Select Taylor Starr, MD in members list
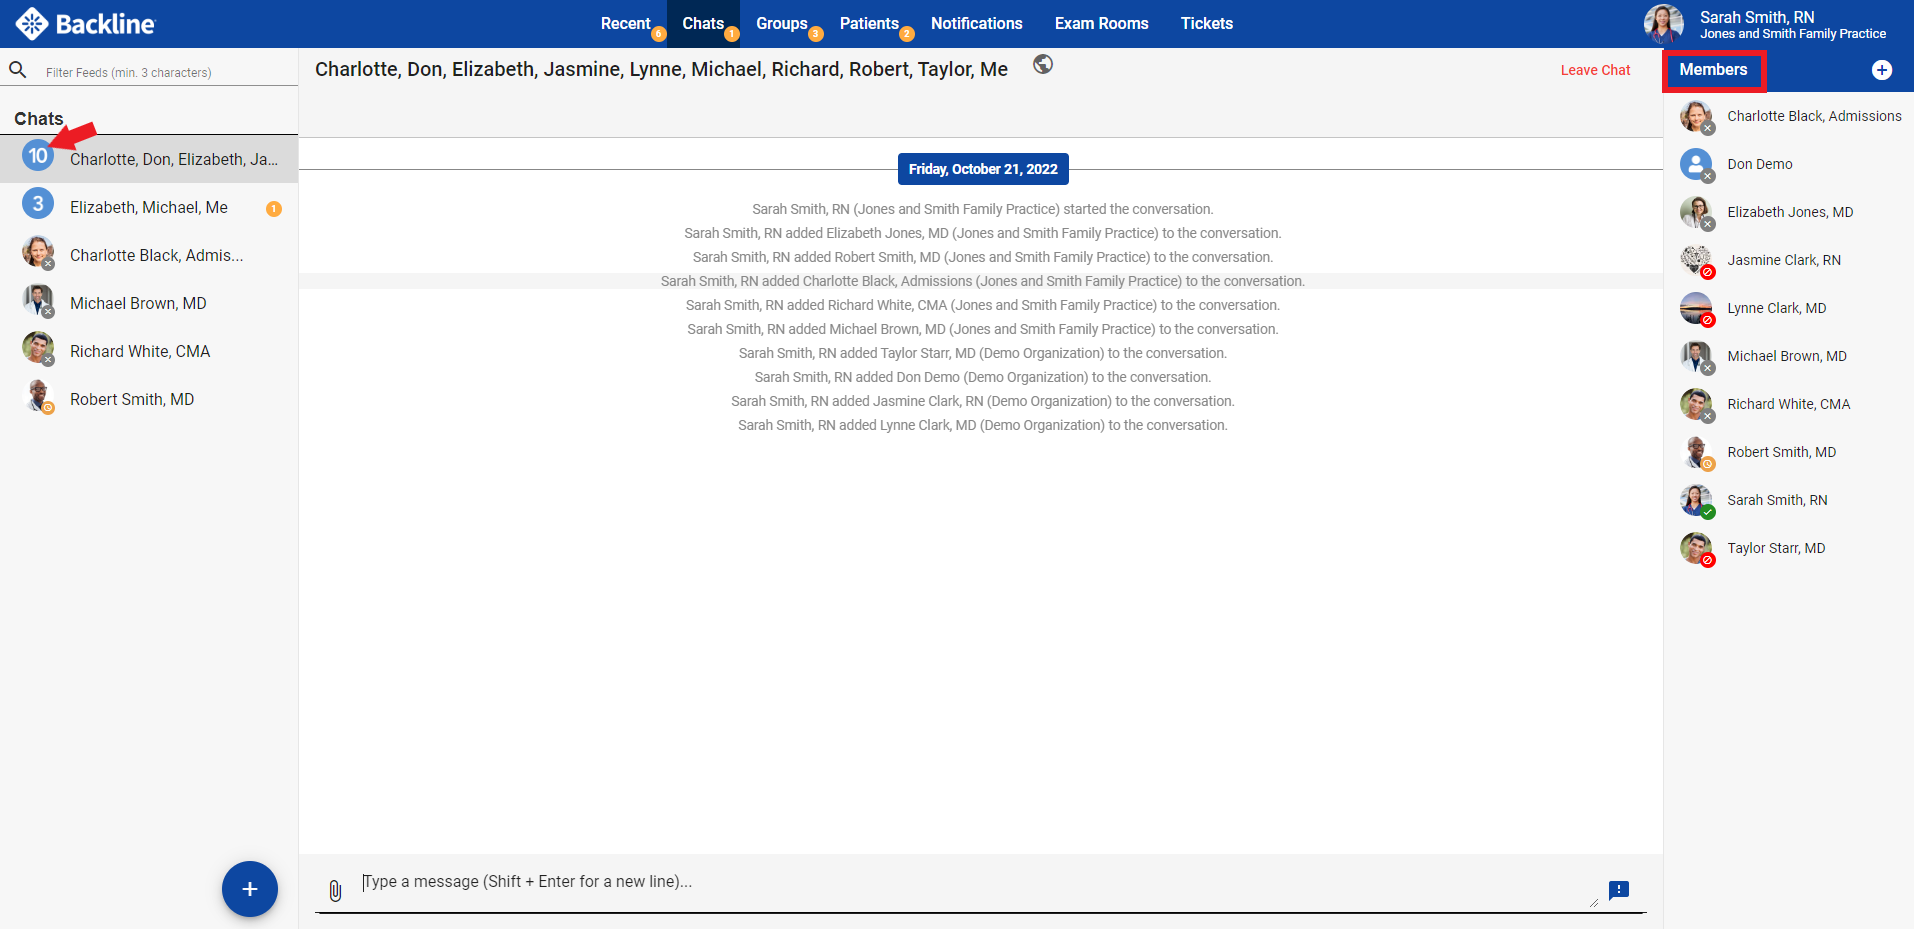The width and height of the screenshot is (1914, 929). pyautogui.click(x=1776, y=548)
